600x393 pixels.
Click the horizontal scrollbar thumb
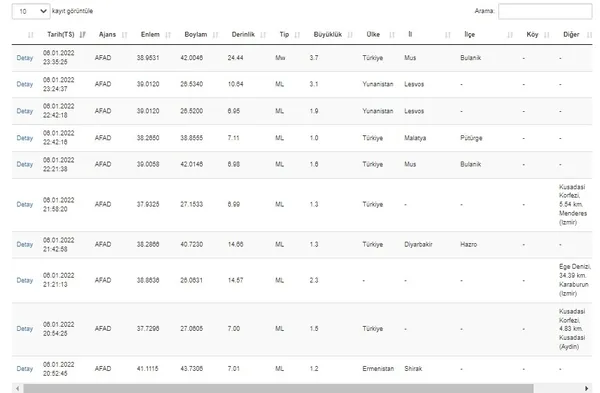[278, 388]
